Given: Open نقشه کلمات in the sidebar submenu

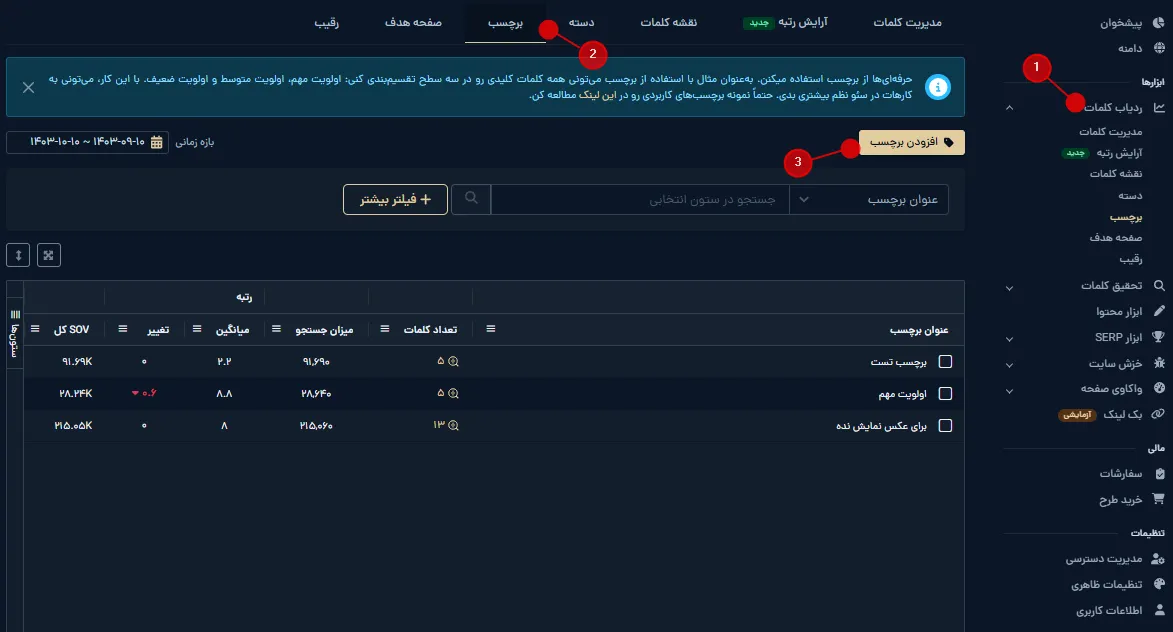Looking at the screenshot, I should coord(1116,174).
